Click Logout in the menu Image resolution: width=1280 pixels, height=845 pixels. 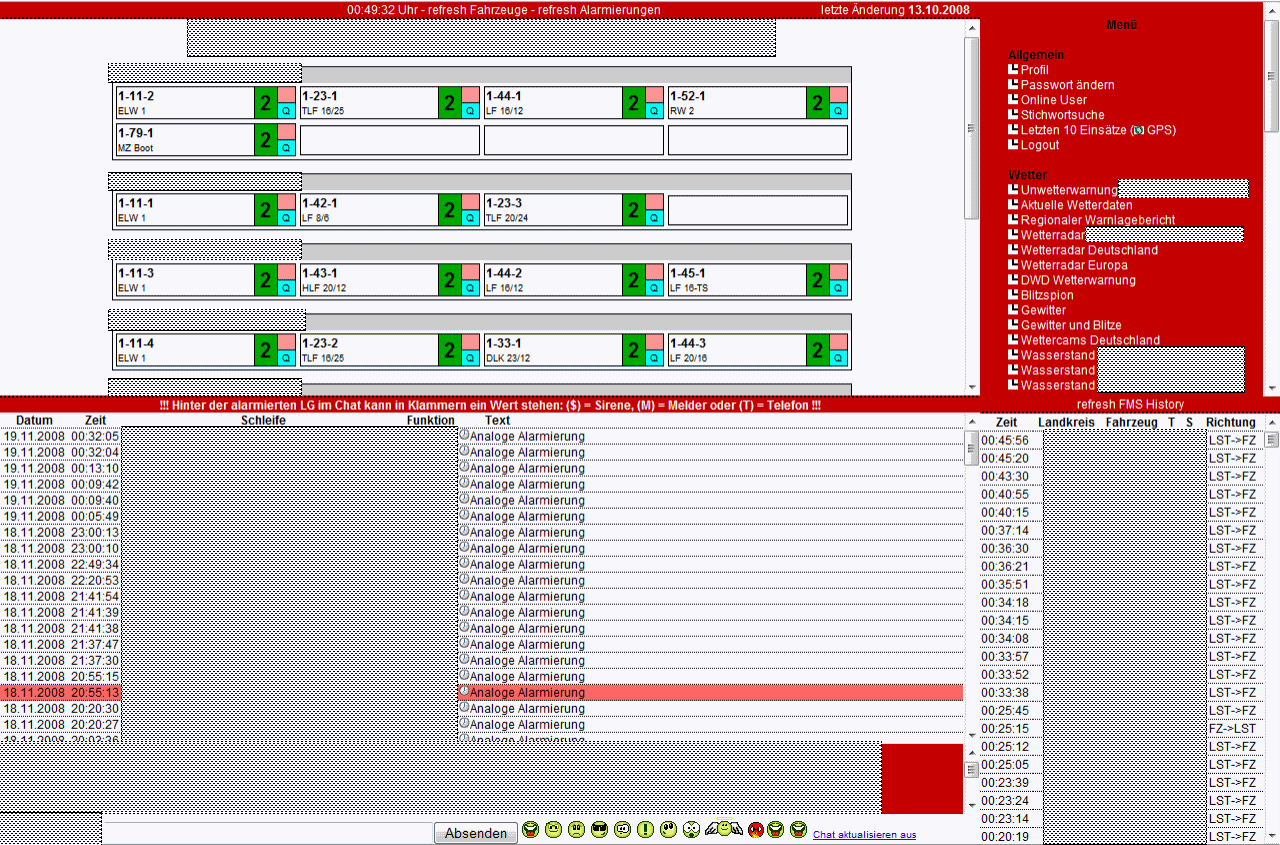click(x=1040, y=145)
